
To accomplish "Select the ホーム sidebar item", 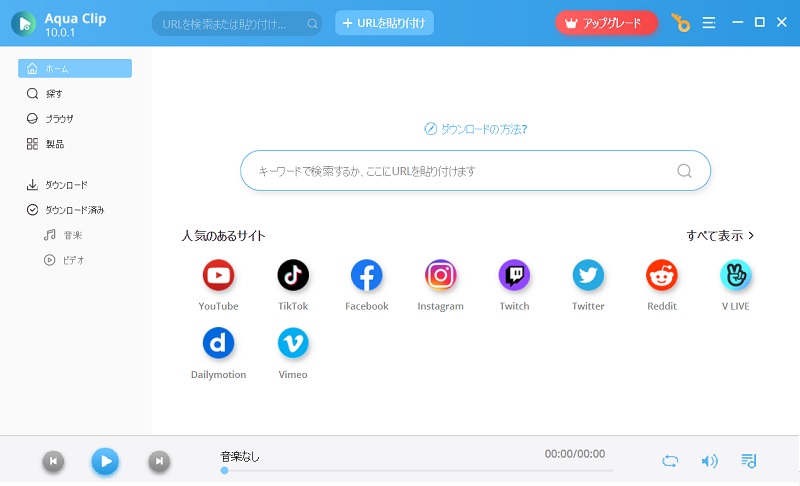I will pos(75,68).
